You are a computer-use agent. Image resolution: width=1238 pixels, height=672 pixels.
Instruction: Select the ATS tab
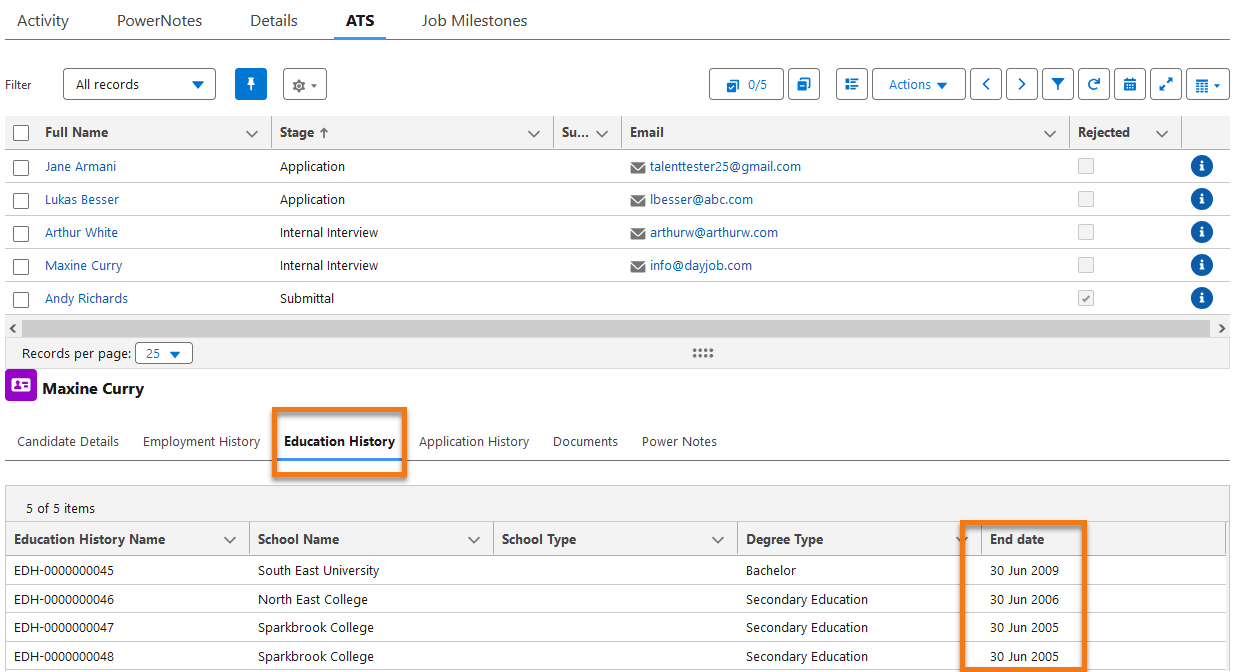[360, 20]
